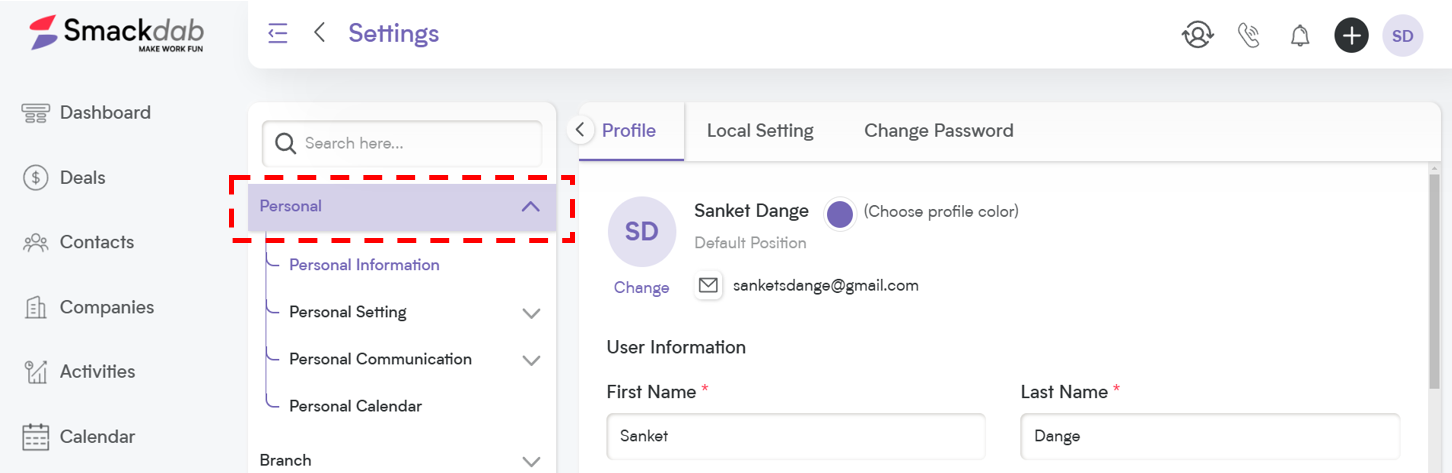The image size is (1452, 473).
Task: Open the Dashboard sidebar icon
Action: point(36,113)
